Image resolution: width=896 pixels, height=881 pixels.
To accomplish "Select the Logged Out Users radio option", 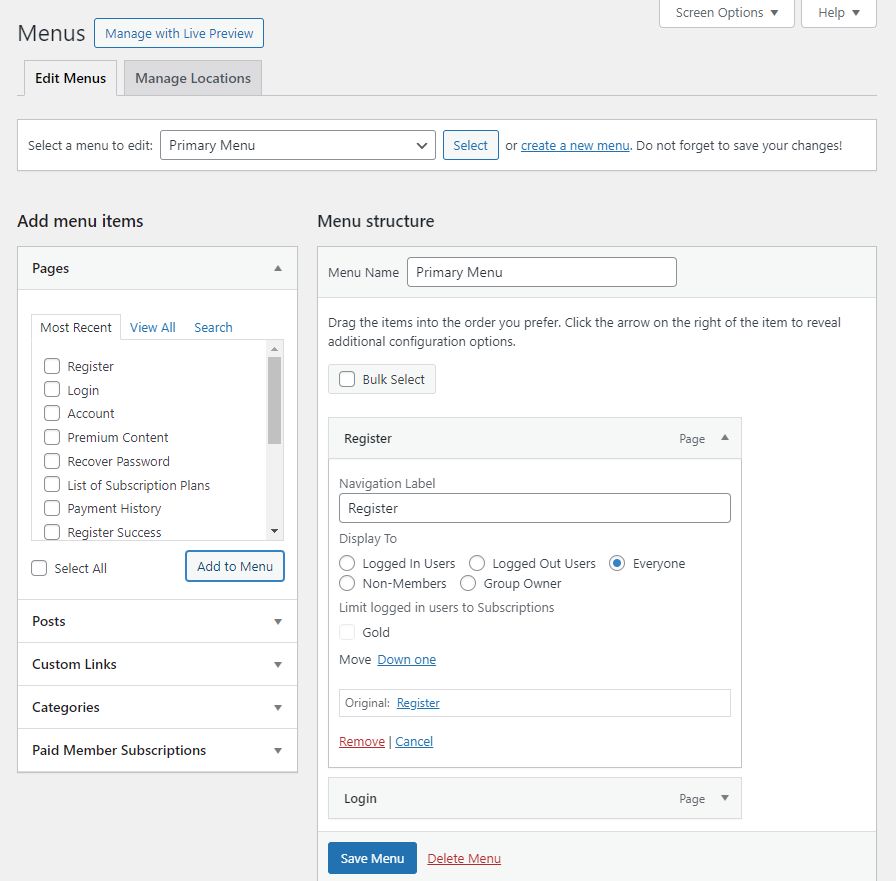I will coord(477,563).
